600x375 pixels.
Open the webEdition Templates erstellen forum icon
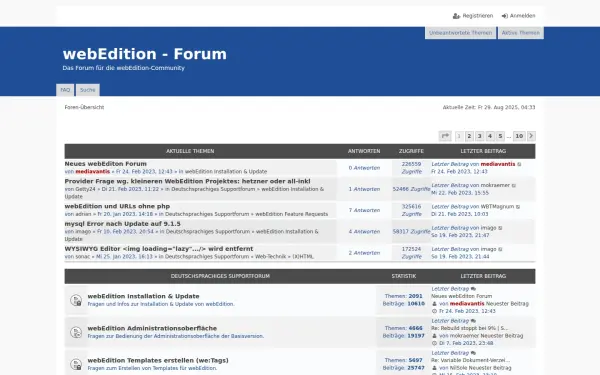76,364
